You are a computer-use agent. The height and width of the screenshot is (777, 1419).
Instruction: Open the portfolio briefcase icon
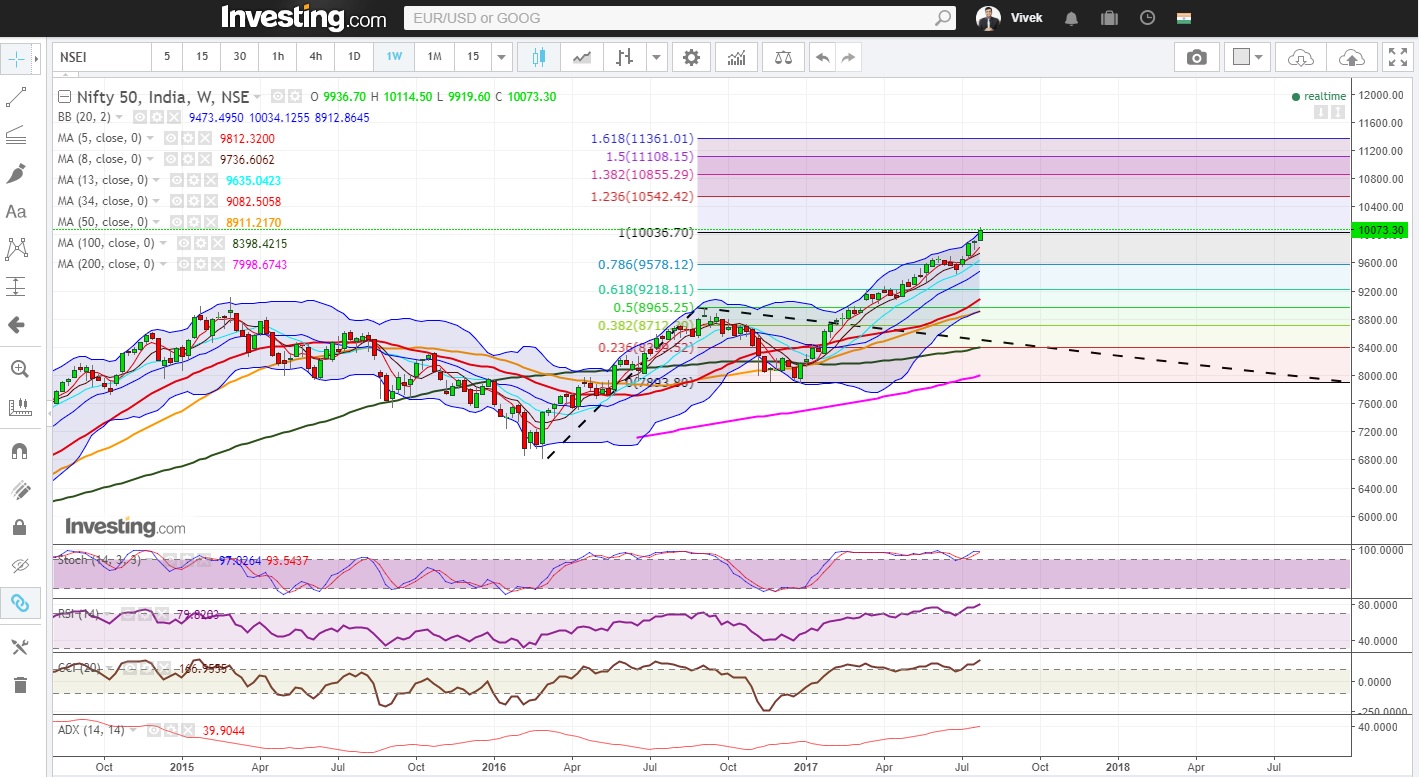(1108, 18)
